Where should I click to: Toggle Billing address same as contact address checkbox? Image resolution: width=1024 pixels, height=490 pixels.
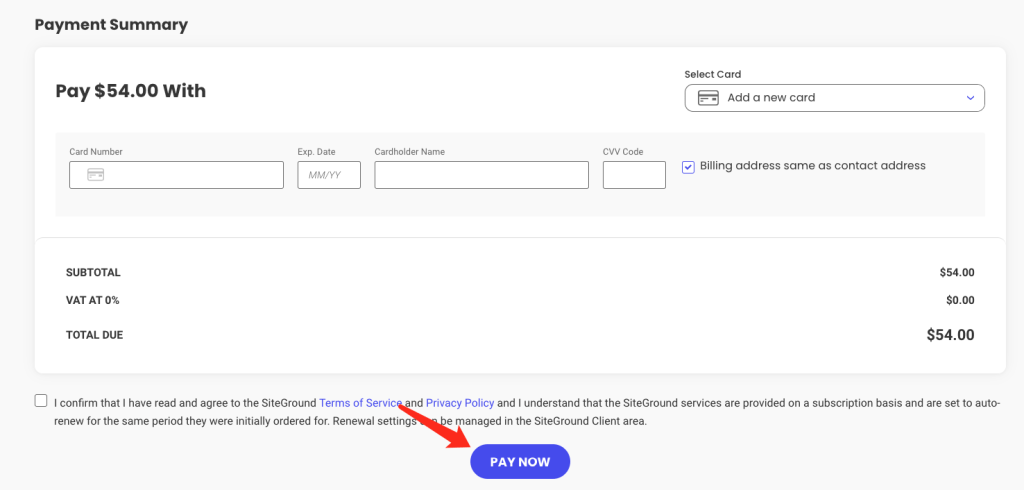click(x=688, y=167)
